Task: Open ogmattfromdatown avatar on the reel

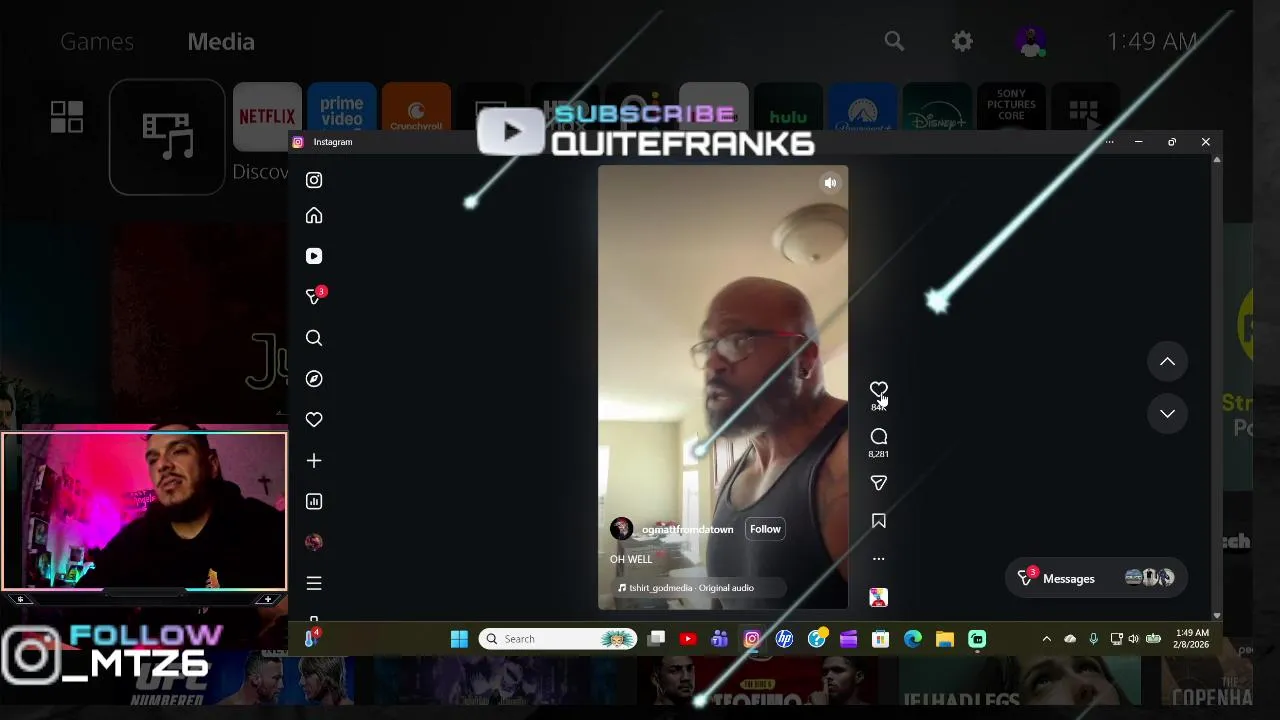Action: pyautogui.click(x=621, y=529)
